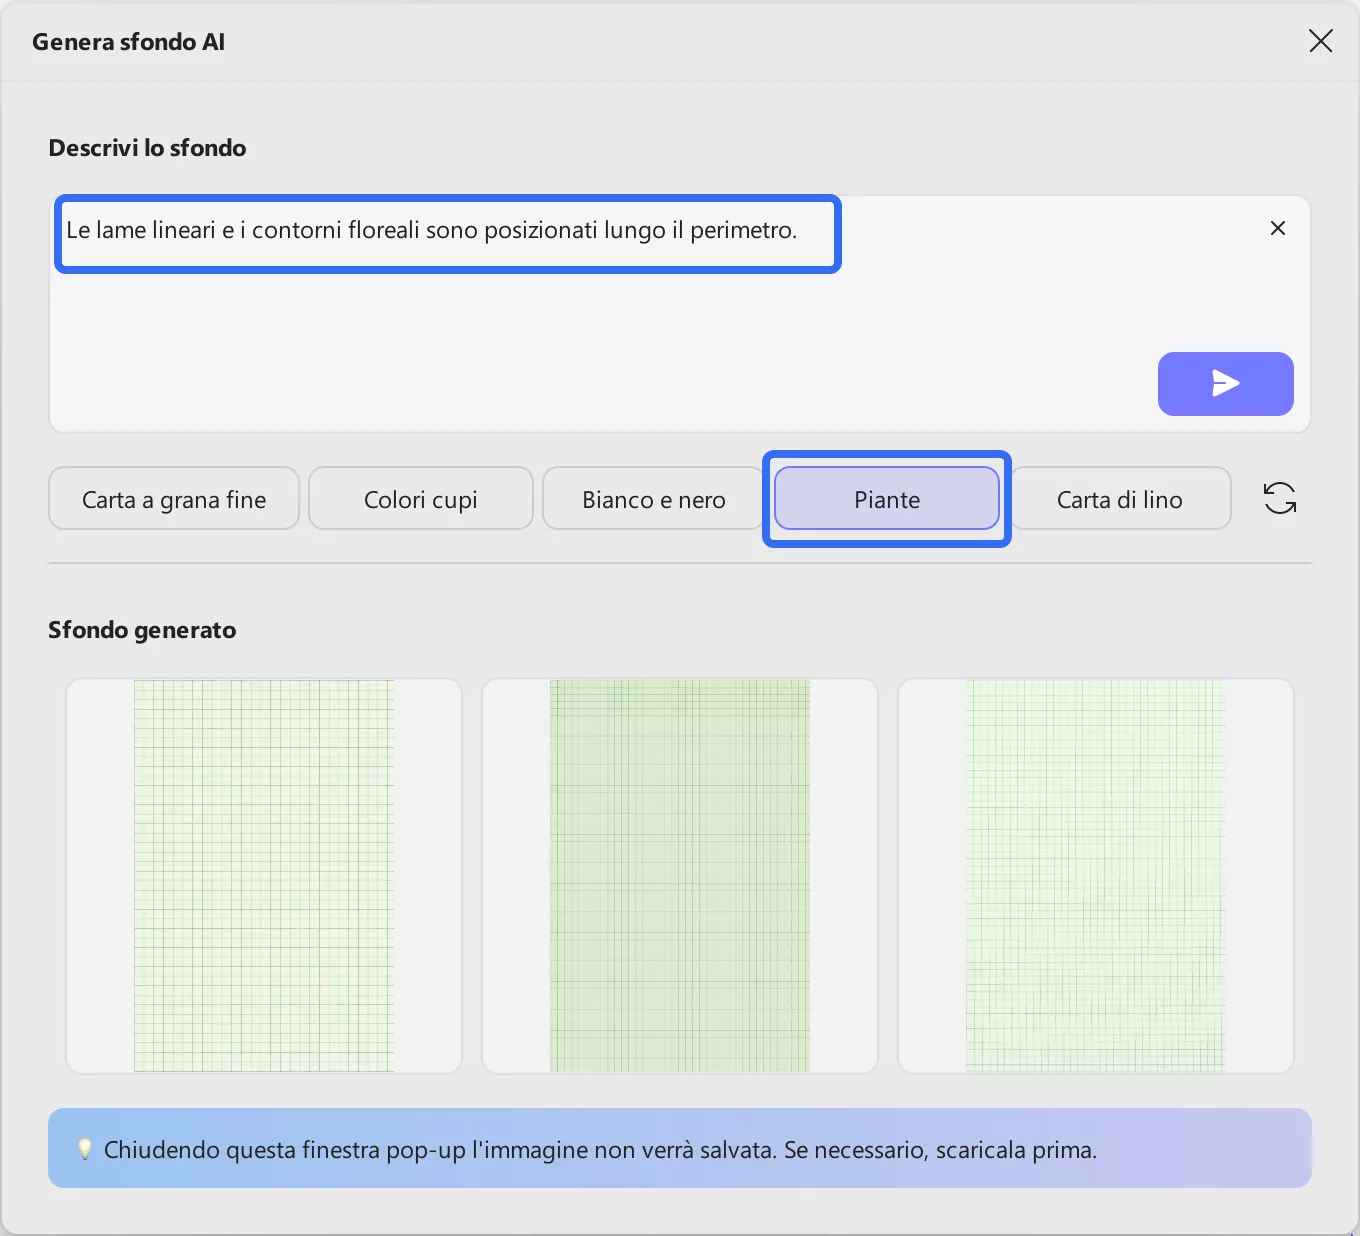
Task: Select the darker green middle background
Action: 679,874
